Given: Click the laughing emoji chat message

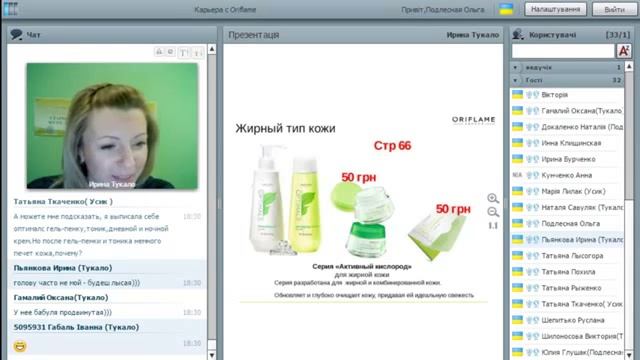Looking at the screenshot, I should pyautogui.click(x=20, y=346).
